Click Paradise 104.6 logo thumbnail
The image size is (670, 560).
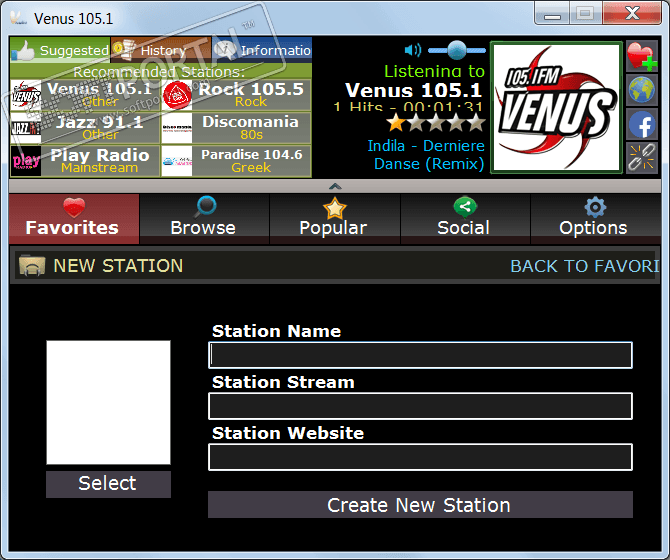177,161
